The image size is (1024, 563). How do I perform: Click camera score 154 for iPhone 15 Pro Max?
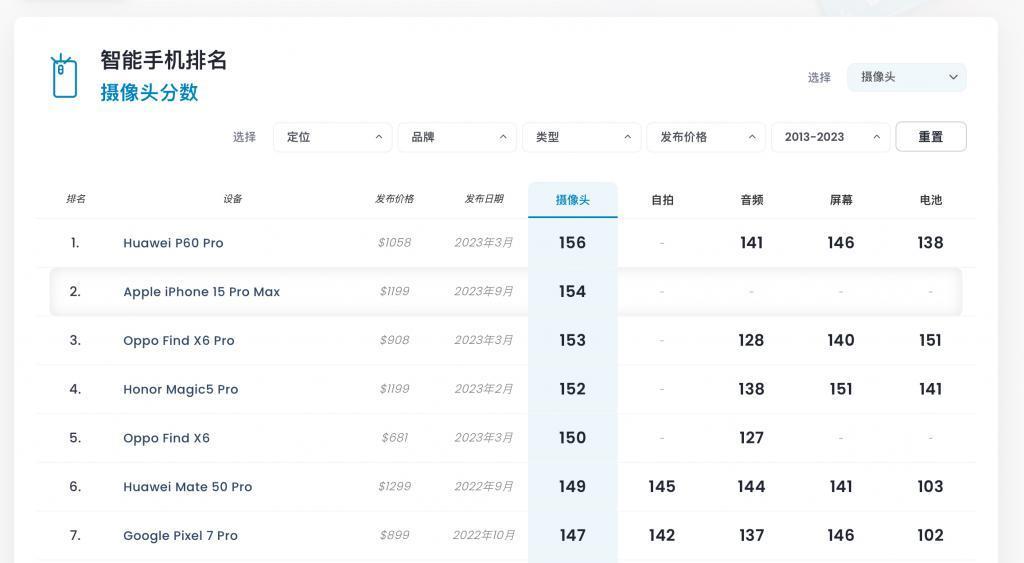click(x=572, y=291)
